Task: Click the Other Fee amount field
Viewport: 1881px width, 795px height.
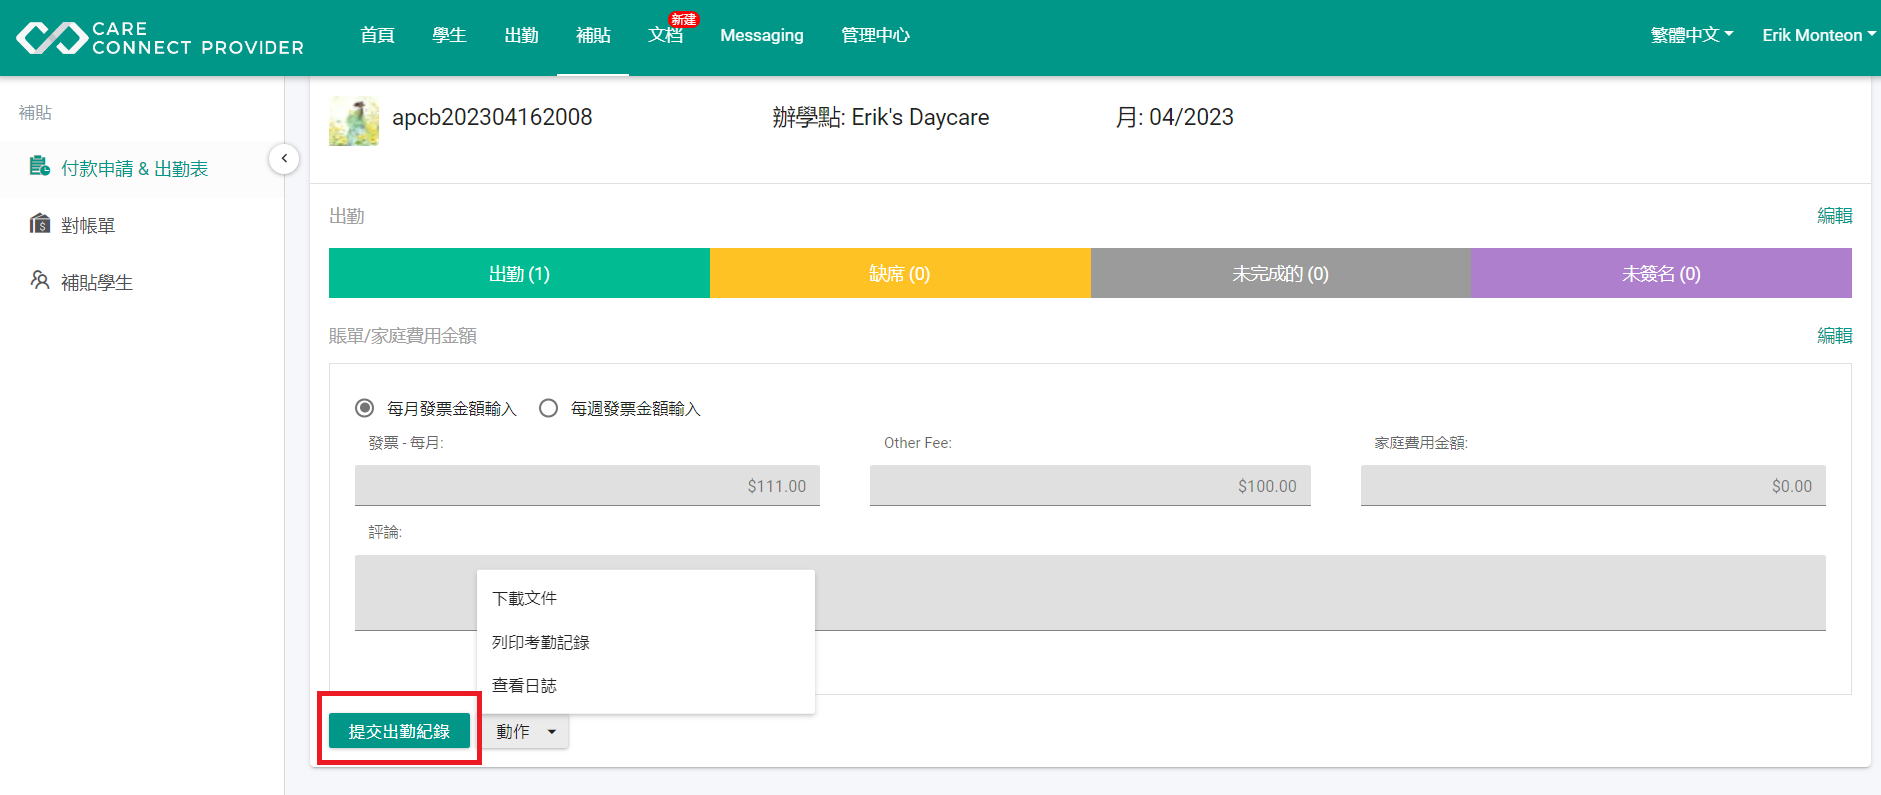Action: click(1090, 485)
